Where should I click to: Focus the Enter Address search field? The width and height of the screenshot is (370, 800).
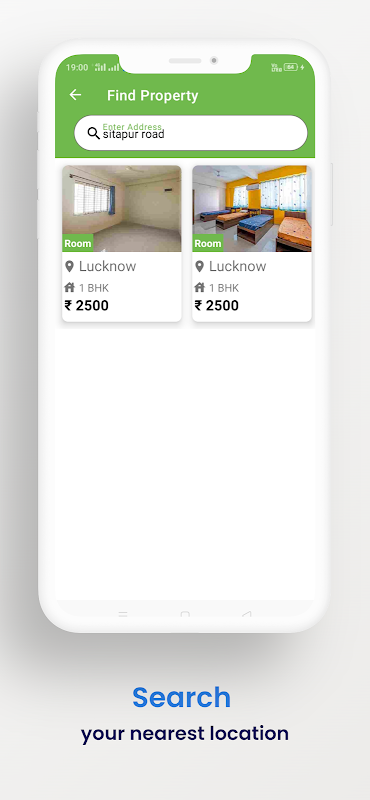pyautogui.click(x=191, y=133)
